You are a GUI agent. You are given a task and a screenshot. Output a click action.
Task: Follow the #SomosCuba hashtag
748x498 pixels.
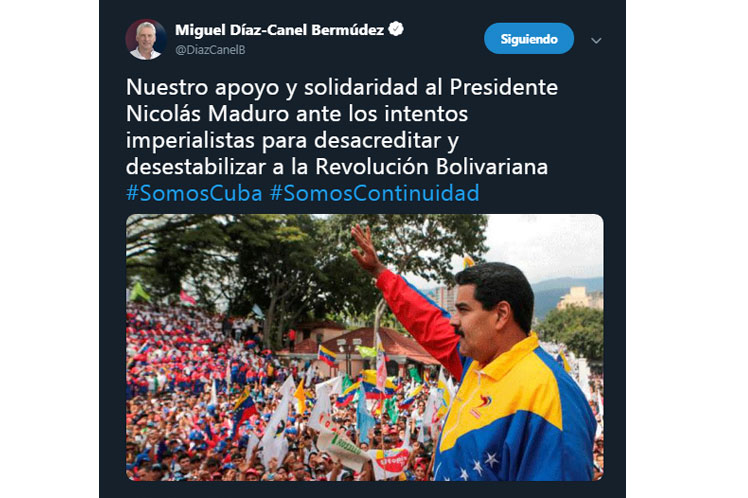194,193
